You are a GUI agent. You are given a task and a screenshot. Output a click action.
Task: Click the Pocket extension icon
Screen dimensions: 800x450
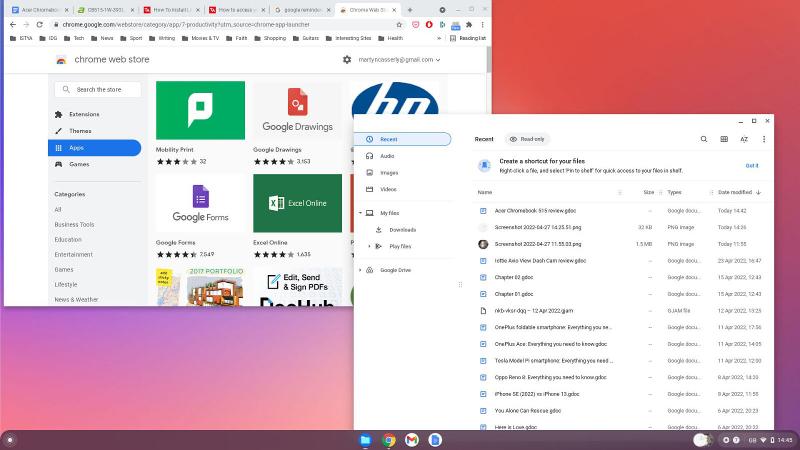click(x=415, y=24)
